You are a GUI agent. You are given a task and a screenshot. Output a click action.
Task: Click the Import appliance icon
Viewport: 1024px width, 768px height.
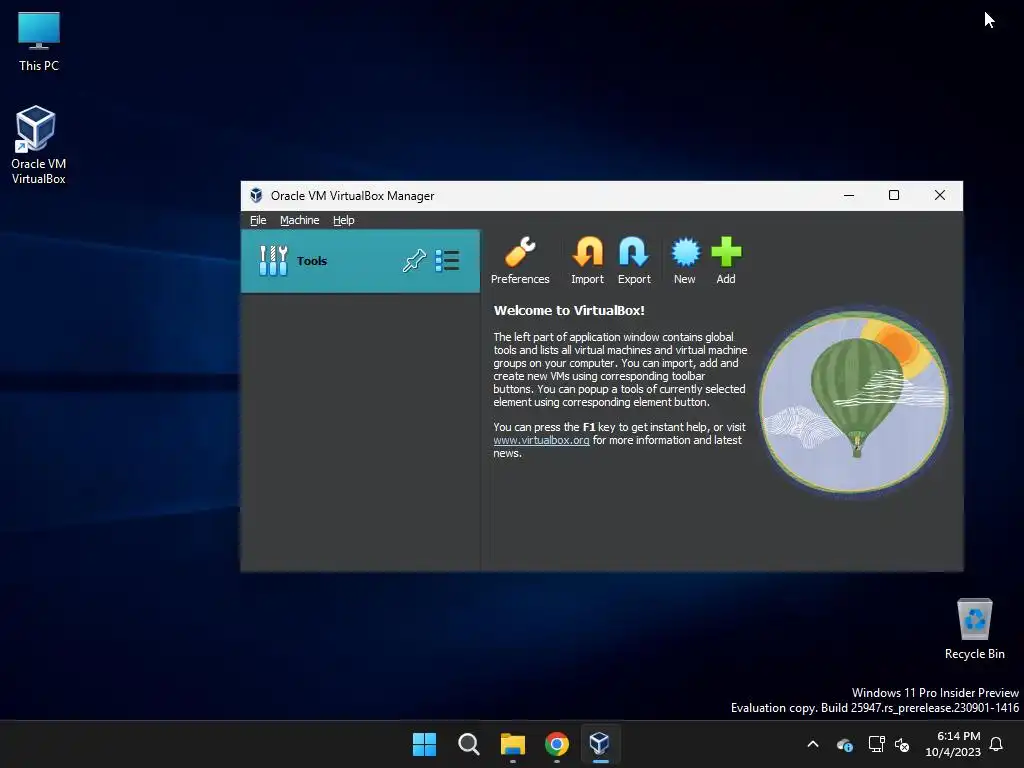[x=587, y=261]
